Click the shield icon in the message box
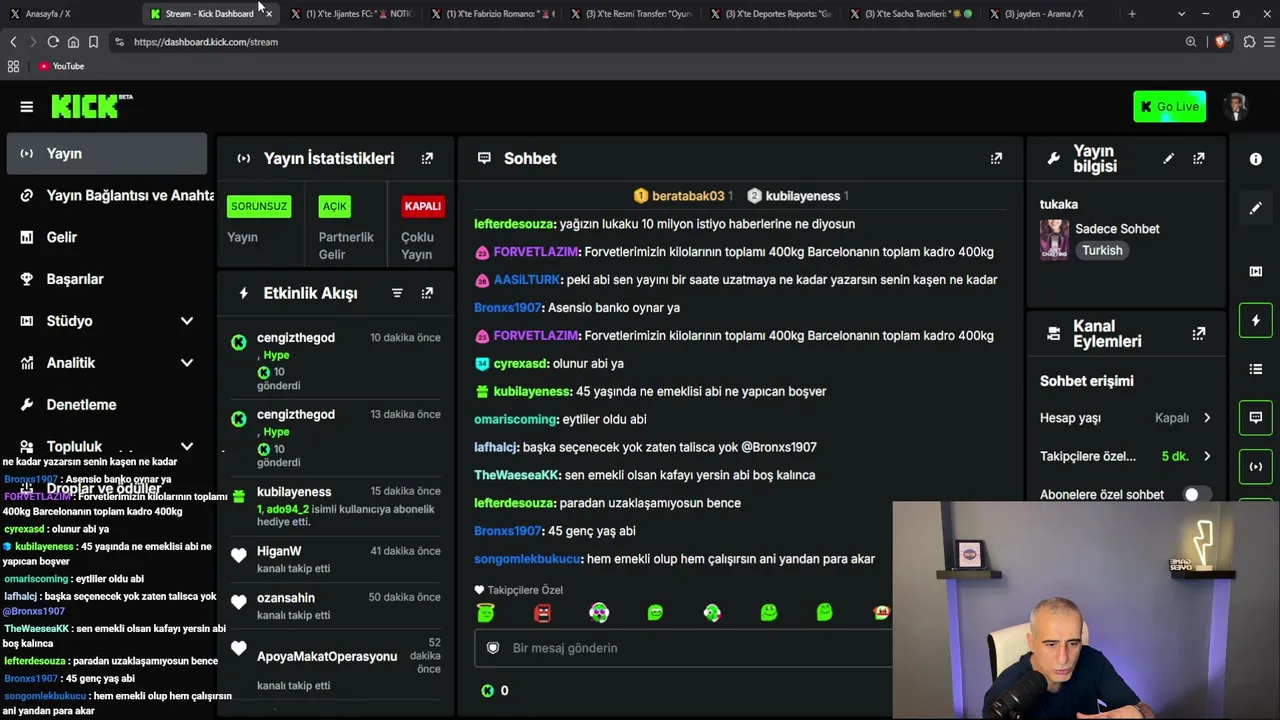Image resolution: width=1280 pixels, height=720 pixels. pos(492,648)
